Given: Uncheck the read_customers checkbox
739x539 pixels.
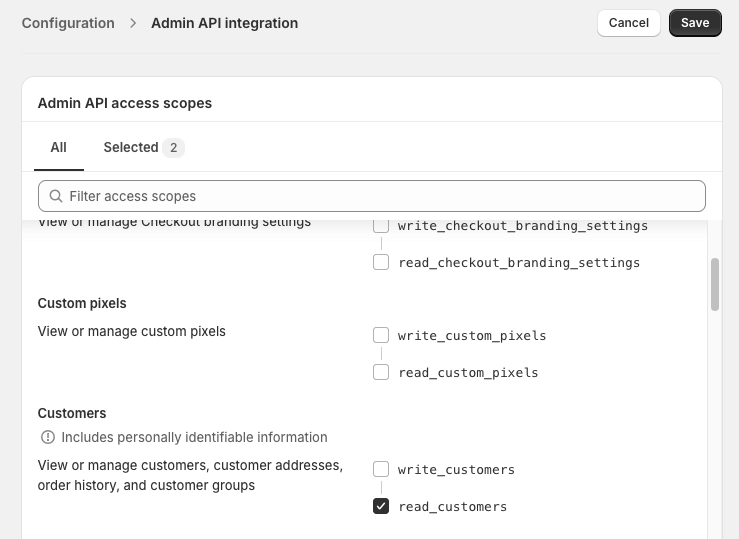Looking at the screenshot, I should [x=381, y=506].
